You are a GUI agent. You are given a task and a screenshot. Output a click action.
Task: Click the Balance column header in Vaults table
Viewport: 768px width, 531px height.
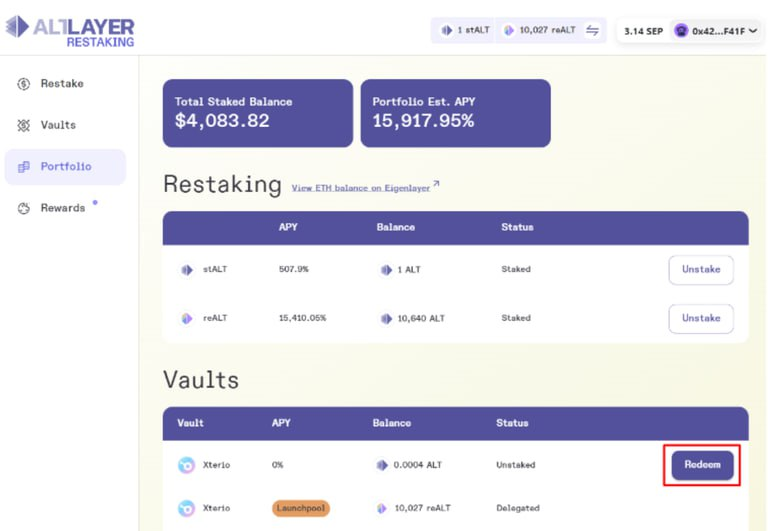click(392, 423)
